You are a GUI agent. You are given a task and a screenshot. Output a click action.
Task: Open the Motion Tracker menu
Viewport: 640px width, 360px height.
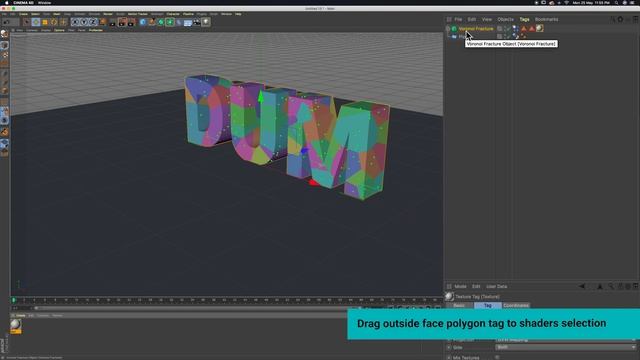pos(138,14)
